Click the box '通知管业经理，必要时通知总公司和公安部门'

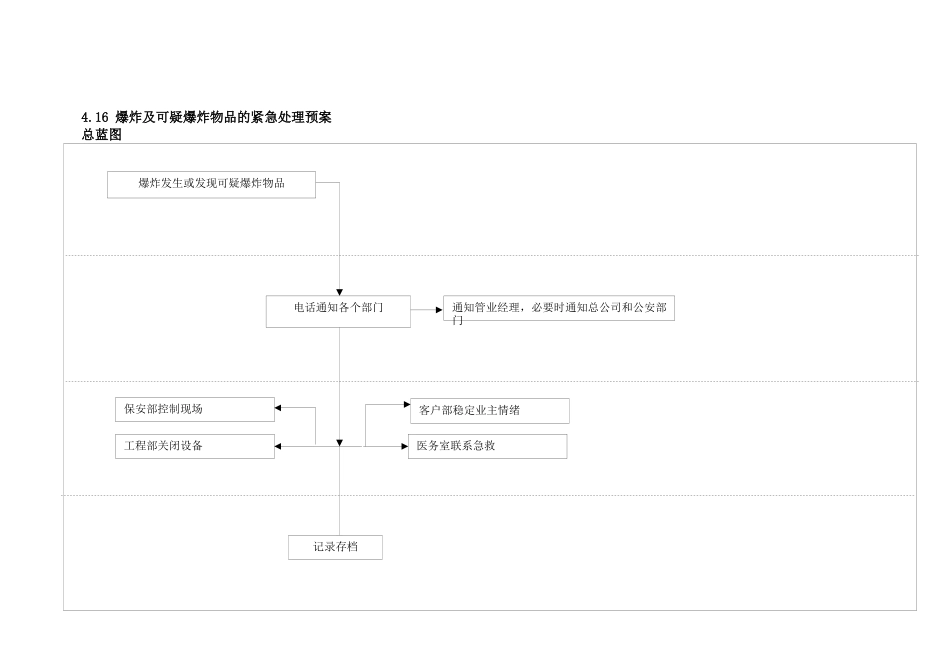[x=559, y=308]
